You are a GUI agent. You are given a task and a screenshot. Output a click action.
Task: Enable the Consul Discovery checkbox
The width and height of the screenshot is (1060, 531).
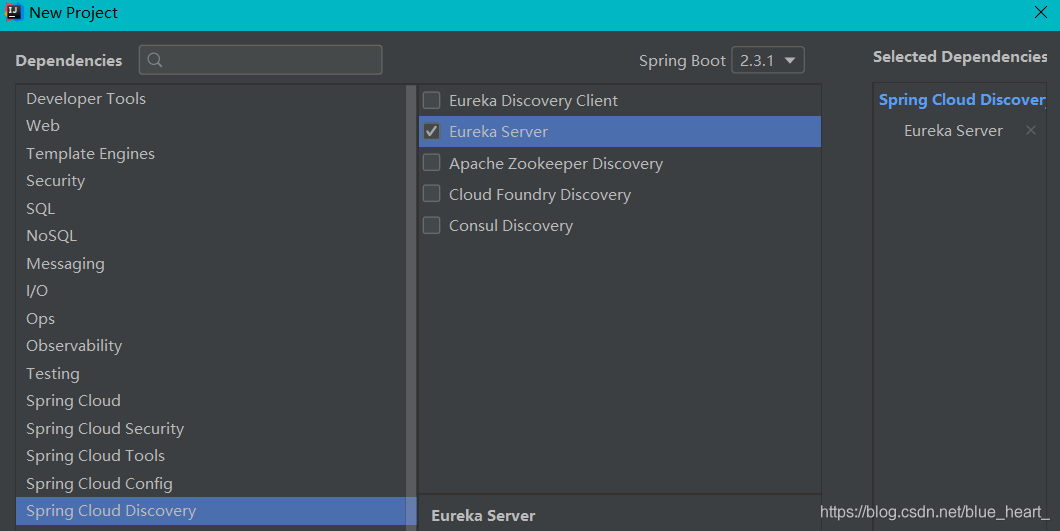coord(431,225)
